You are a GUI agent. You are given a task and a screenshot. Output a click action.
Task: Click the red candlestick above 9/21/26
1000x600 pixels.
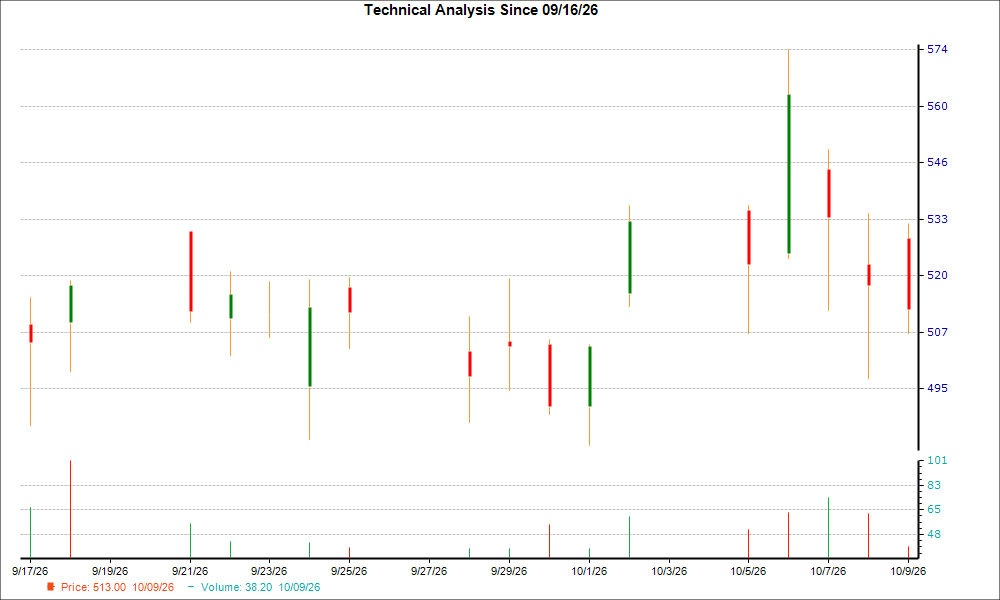click(190, 272)
